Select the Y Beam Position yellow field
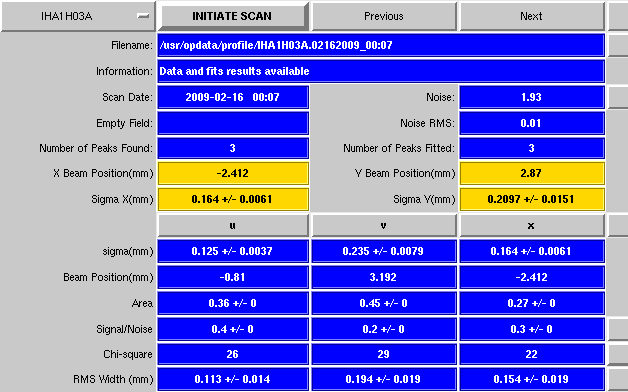Viewport: 628px width, 392px height. pyautogui.click(x=531, y=173)
